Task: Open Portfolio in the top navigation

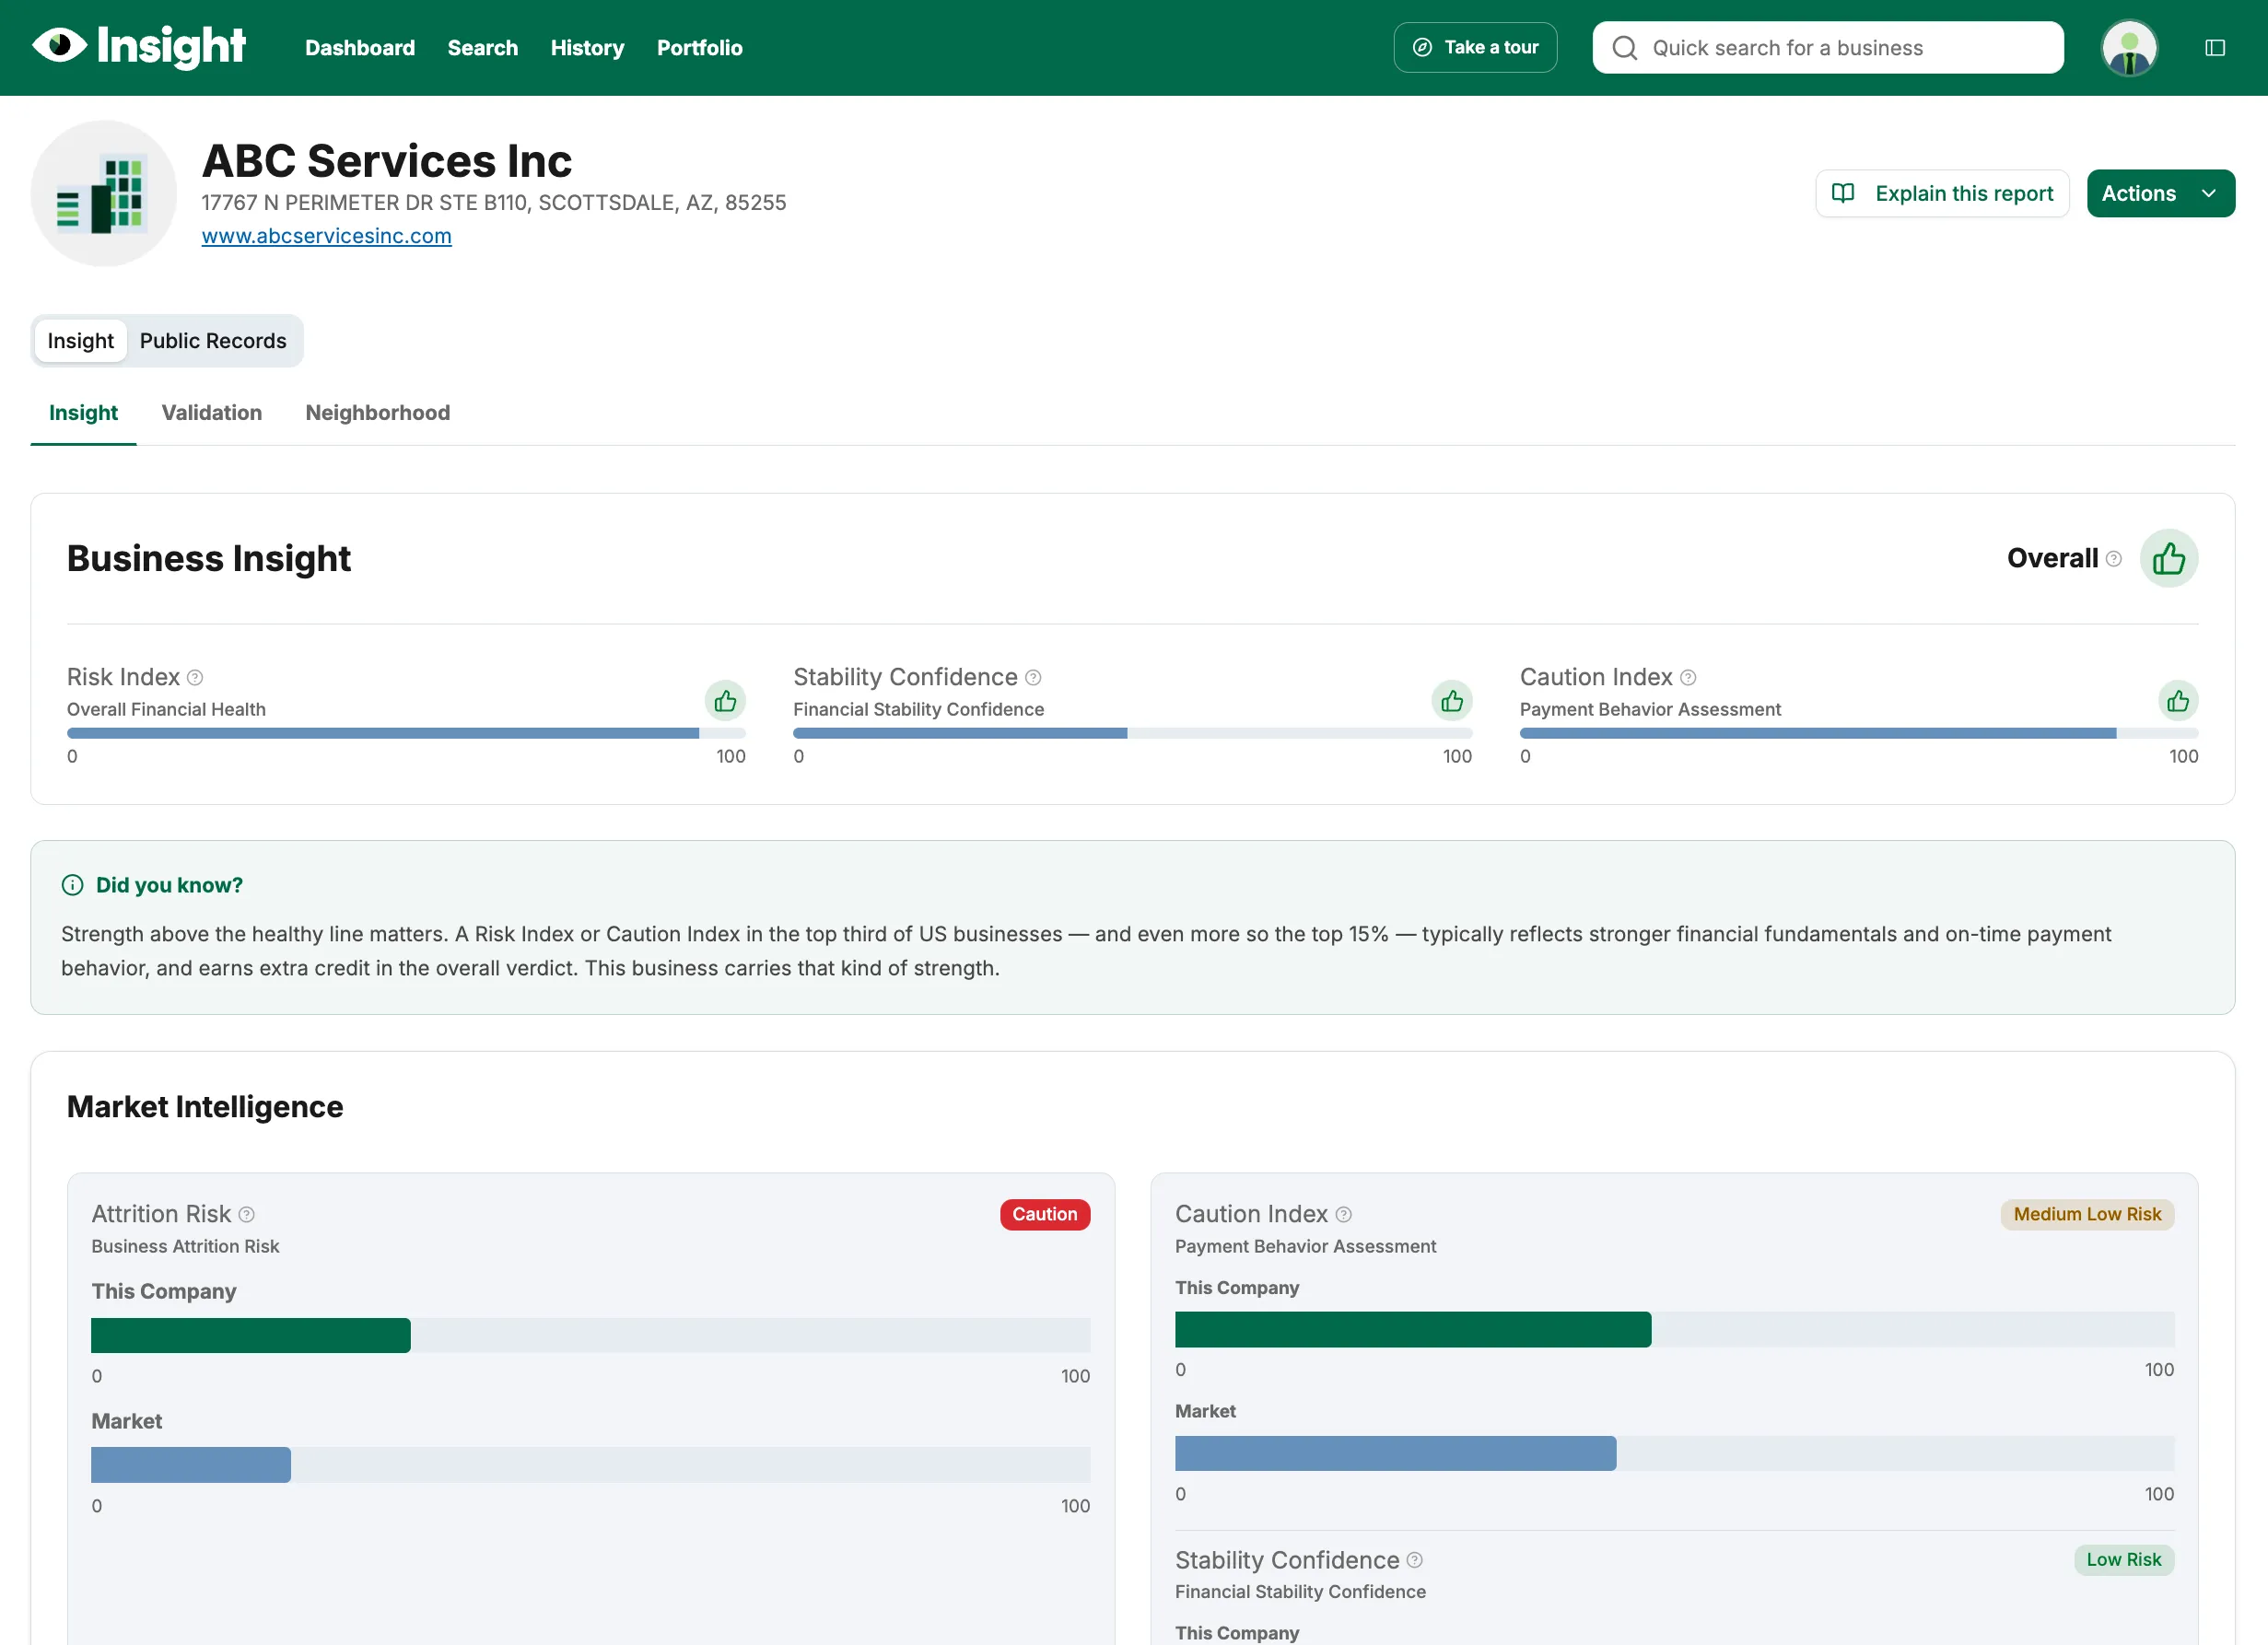Action: click(700, 48)
